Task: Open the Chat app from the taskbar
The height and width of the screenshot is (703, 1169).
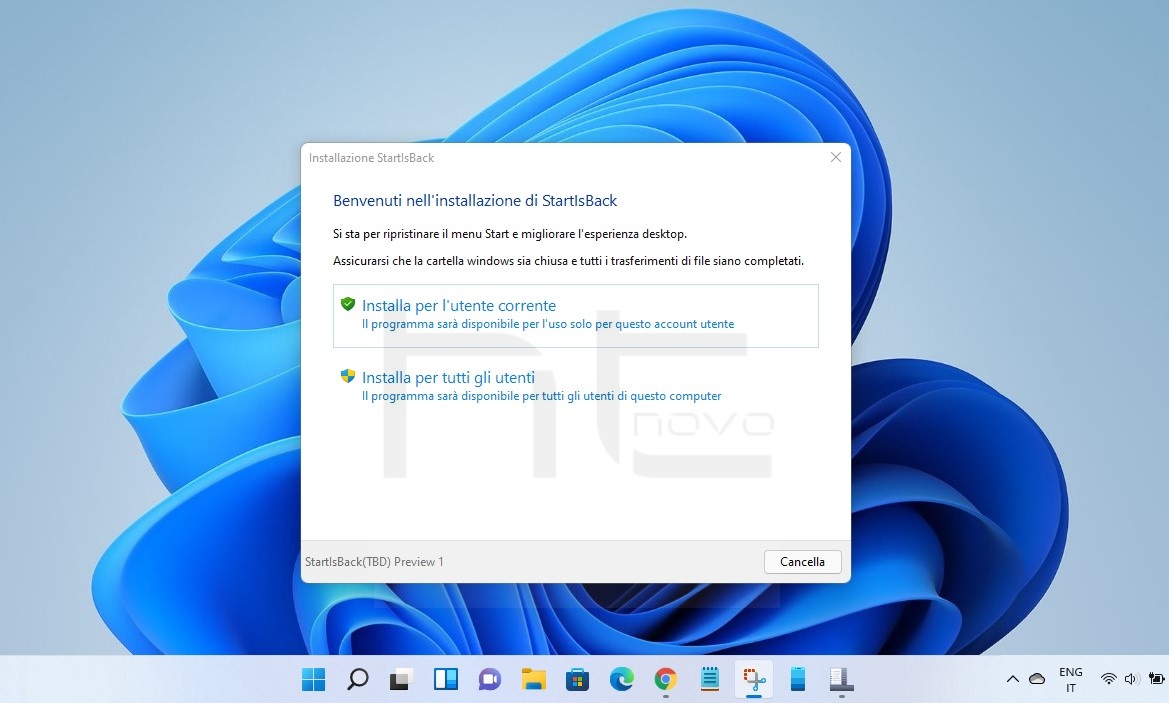Action: (x=489, y=679)
